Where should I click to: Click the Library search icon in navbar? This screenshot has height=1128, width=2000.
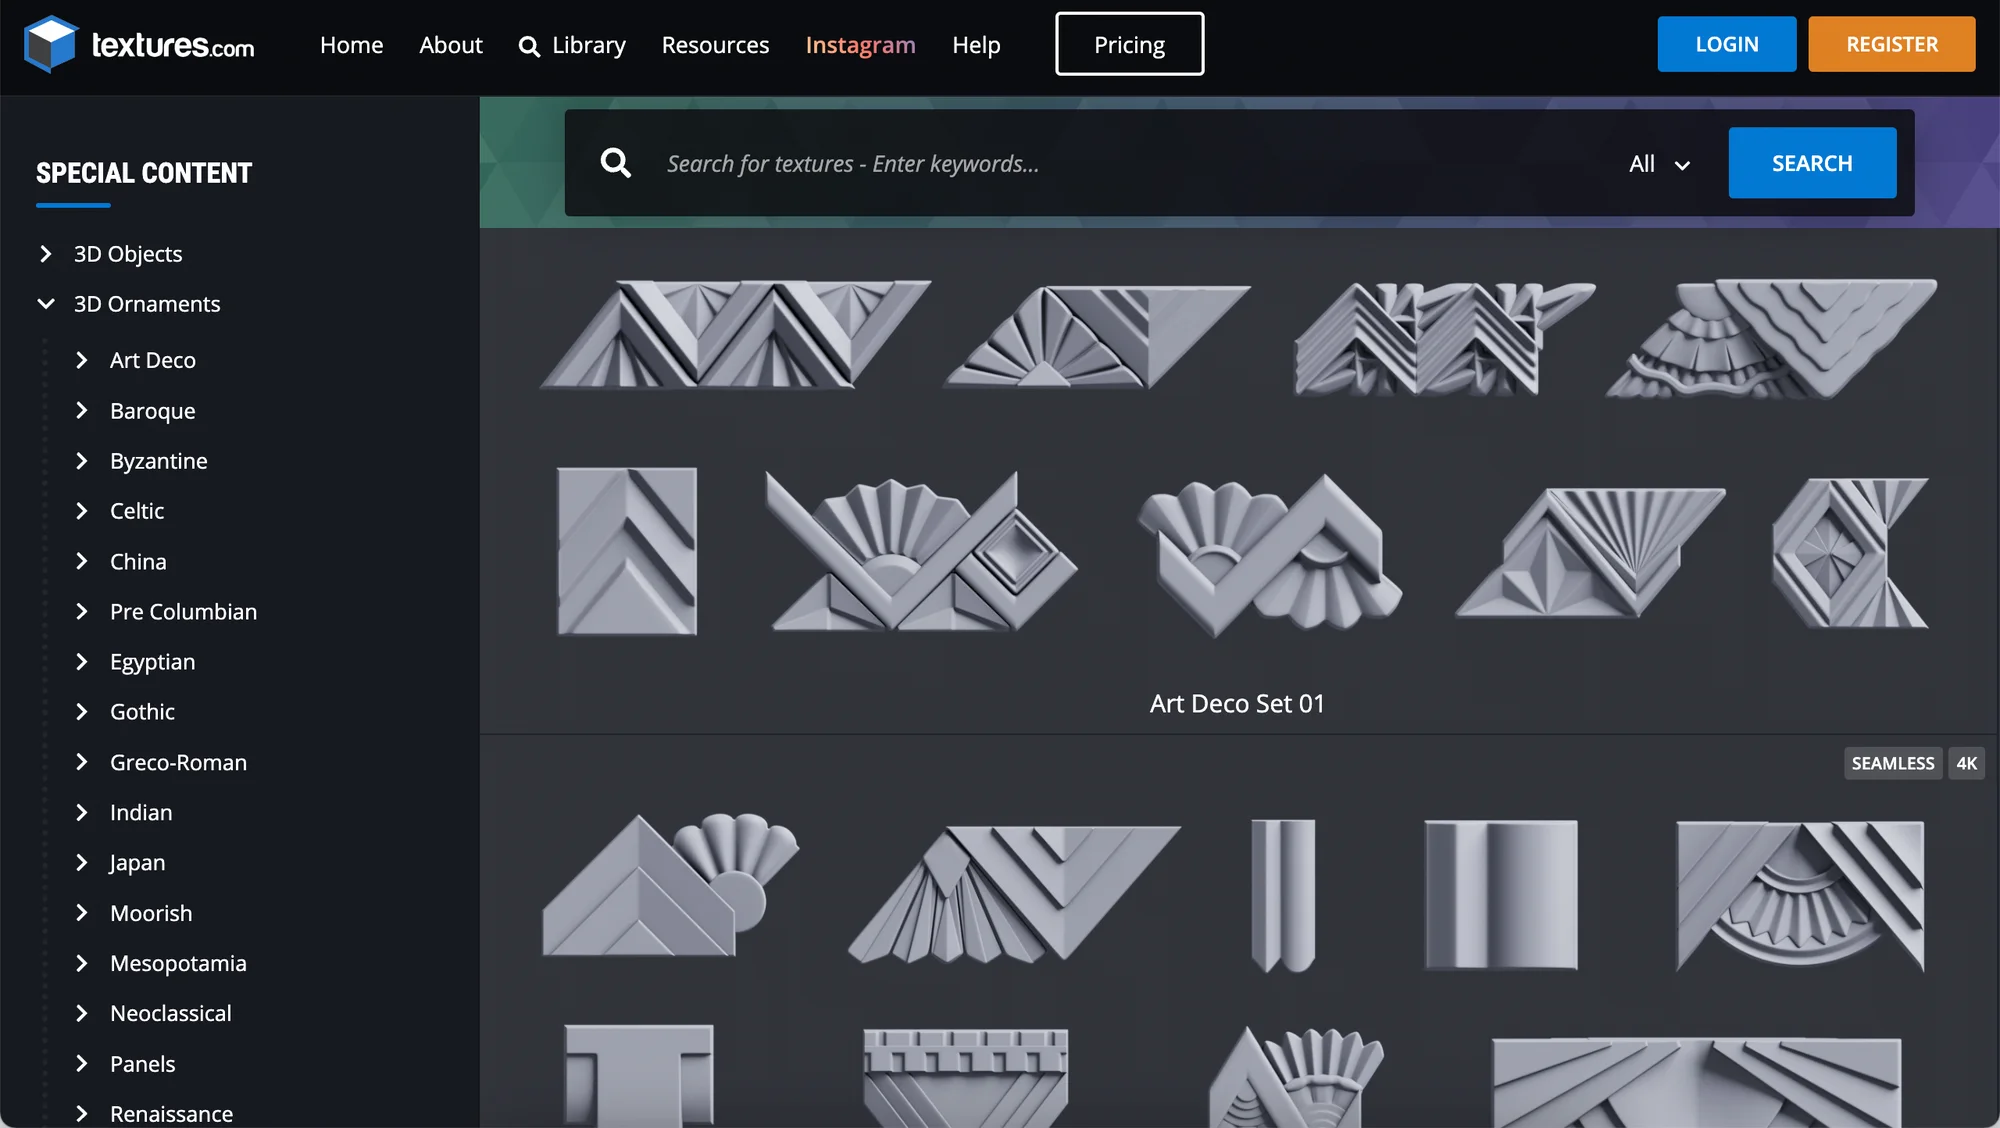[x=529, y=46]
